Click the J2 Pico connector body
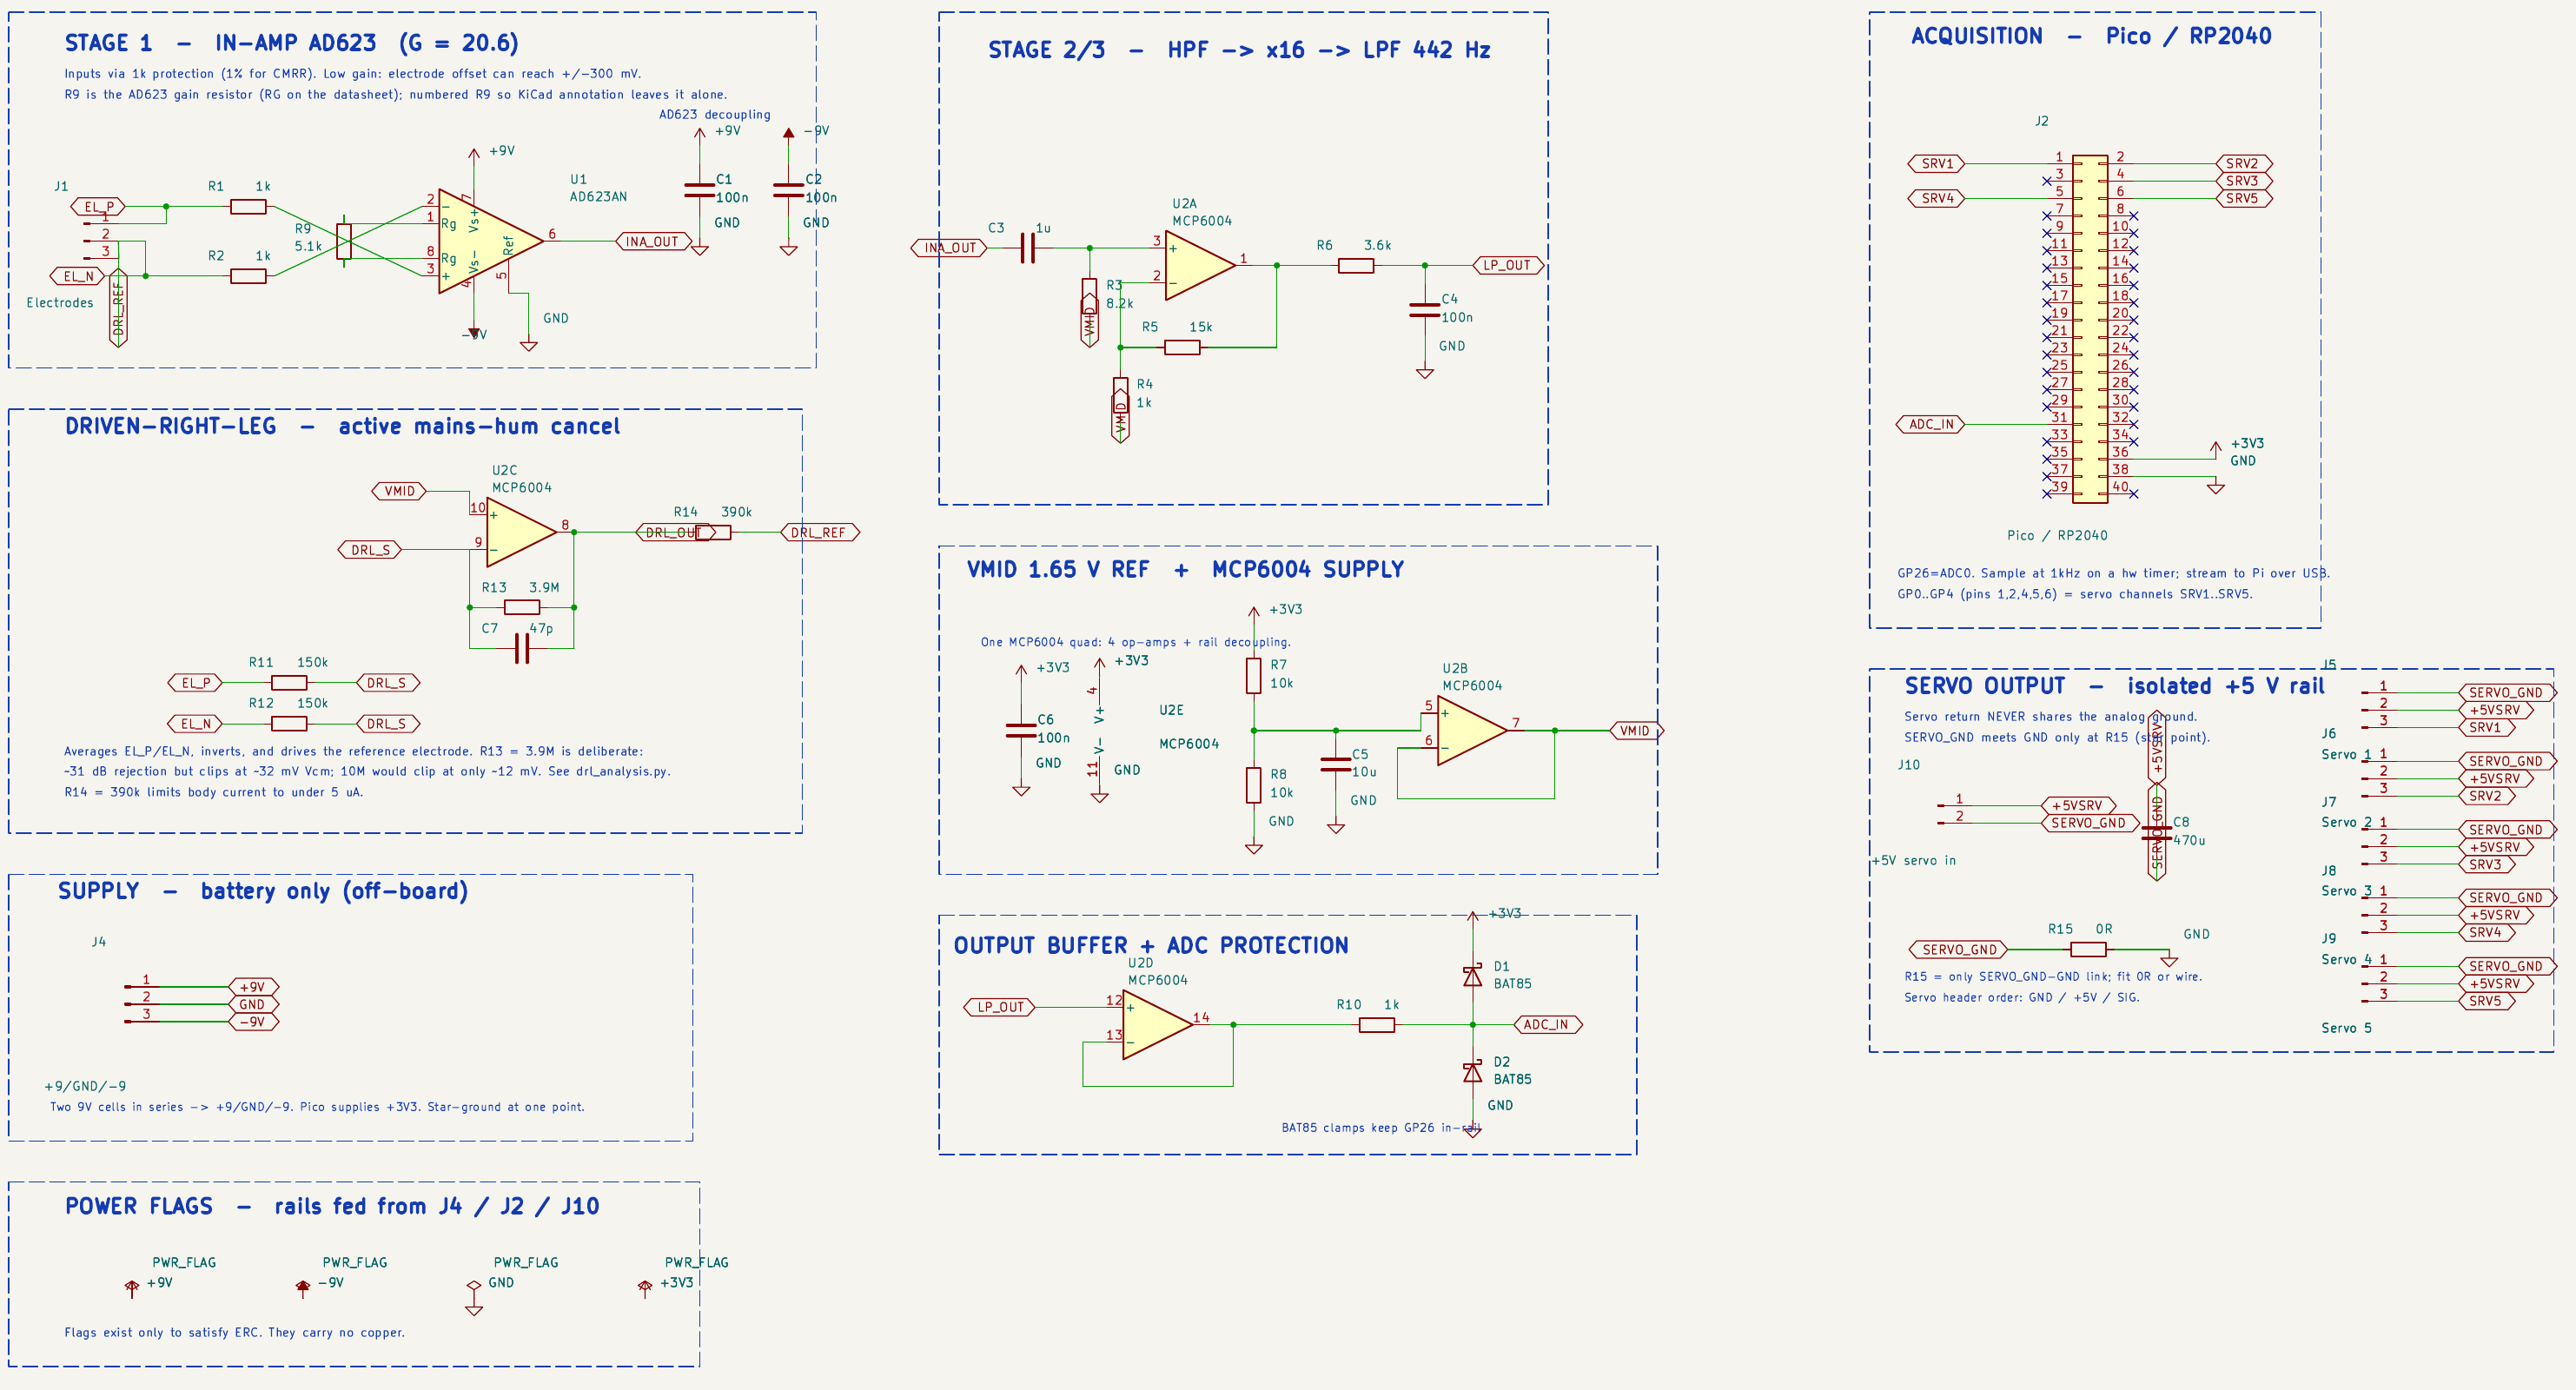The height and width of the screenshot is (1390, 2576). click(2090, 329)
